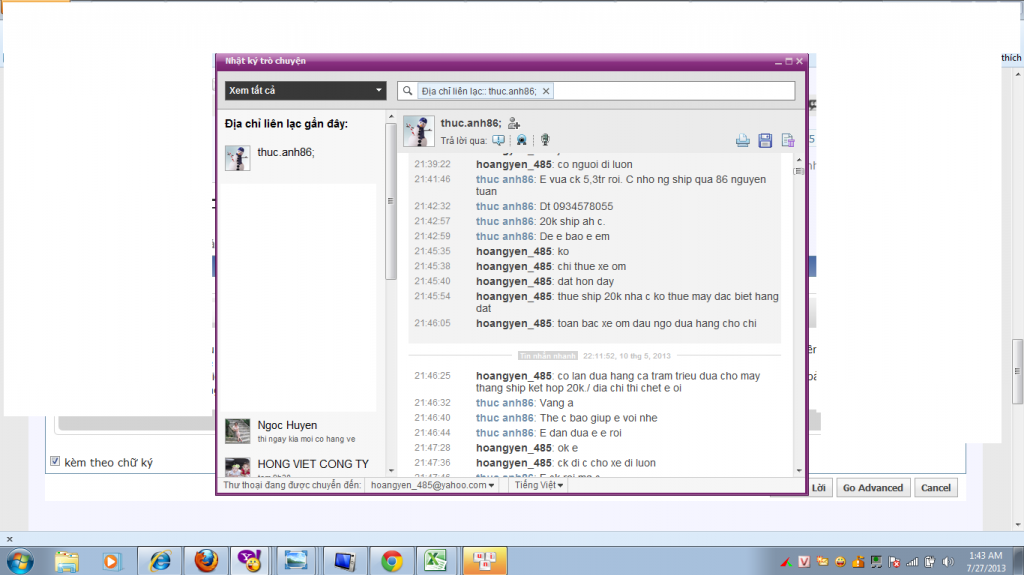Reply via instant message icon
Screen dimensions: 1024x575
[499, 140]
